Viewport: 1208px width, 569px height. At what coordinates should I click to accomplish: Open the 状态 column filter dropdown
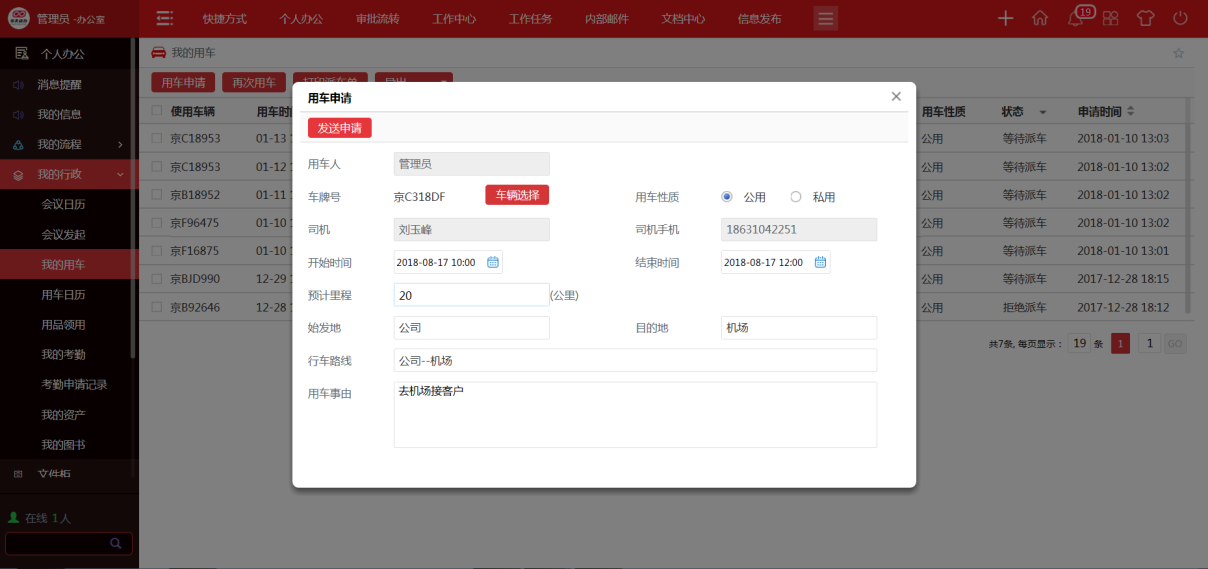[x=1042, y=112]
